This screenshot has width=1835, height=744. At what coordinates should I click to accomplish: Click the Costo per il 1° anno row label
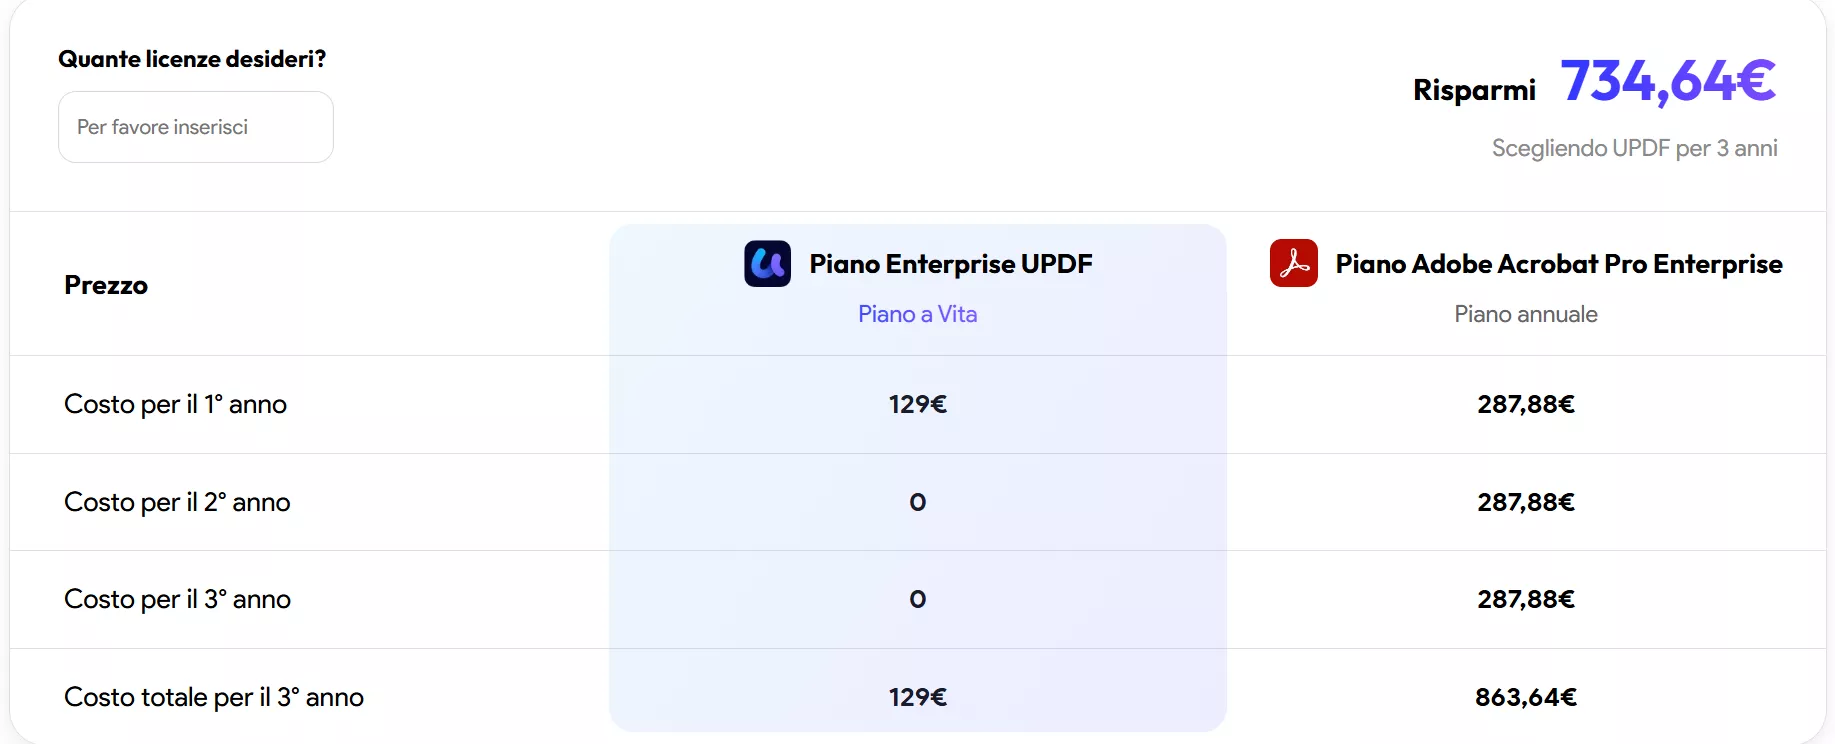175,404
